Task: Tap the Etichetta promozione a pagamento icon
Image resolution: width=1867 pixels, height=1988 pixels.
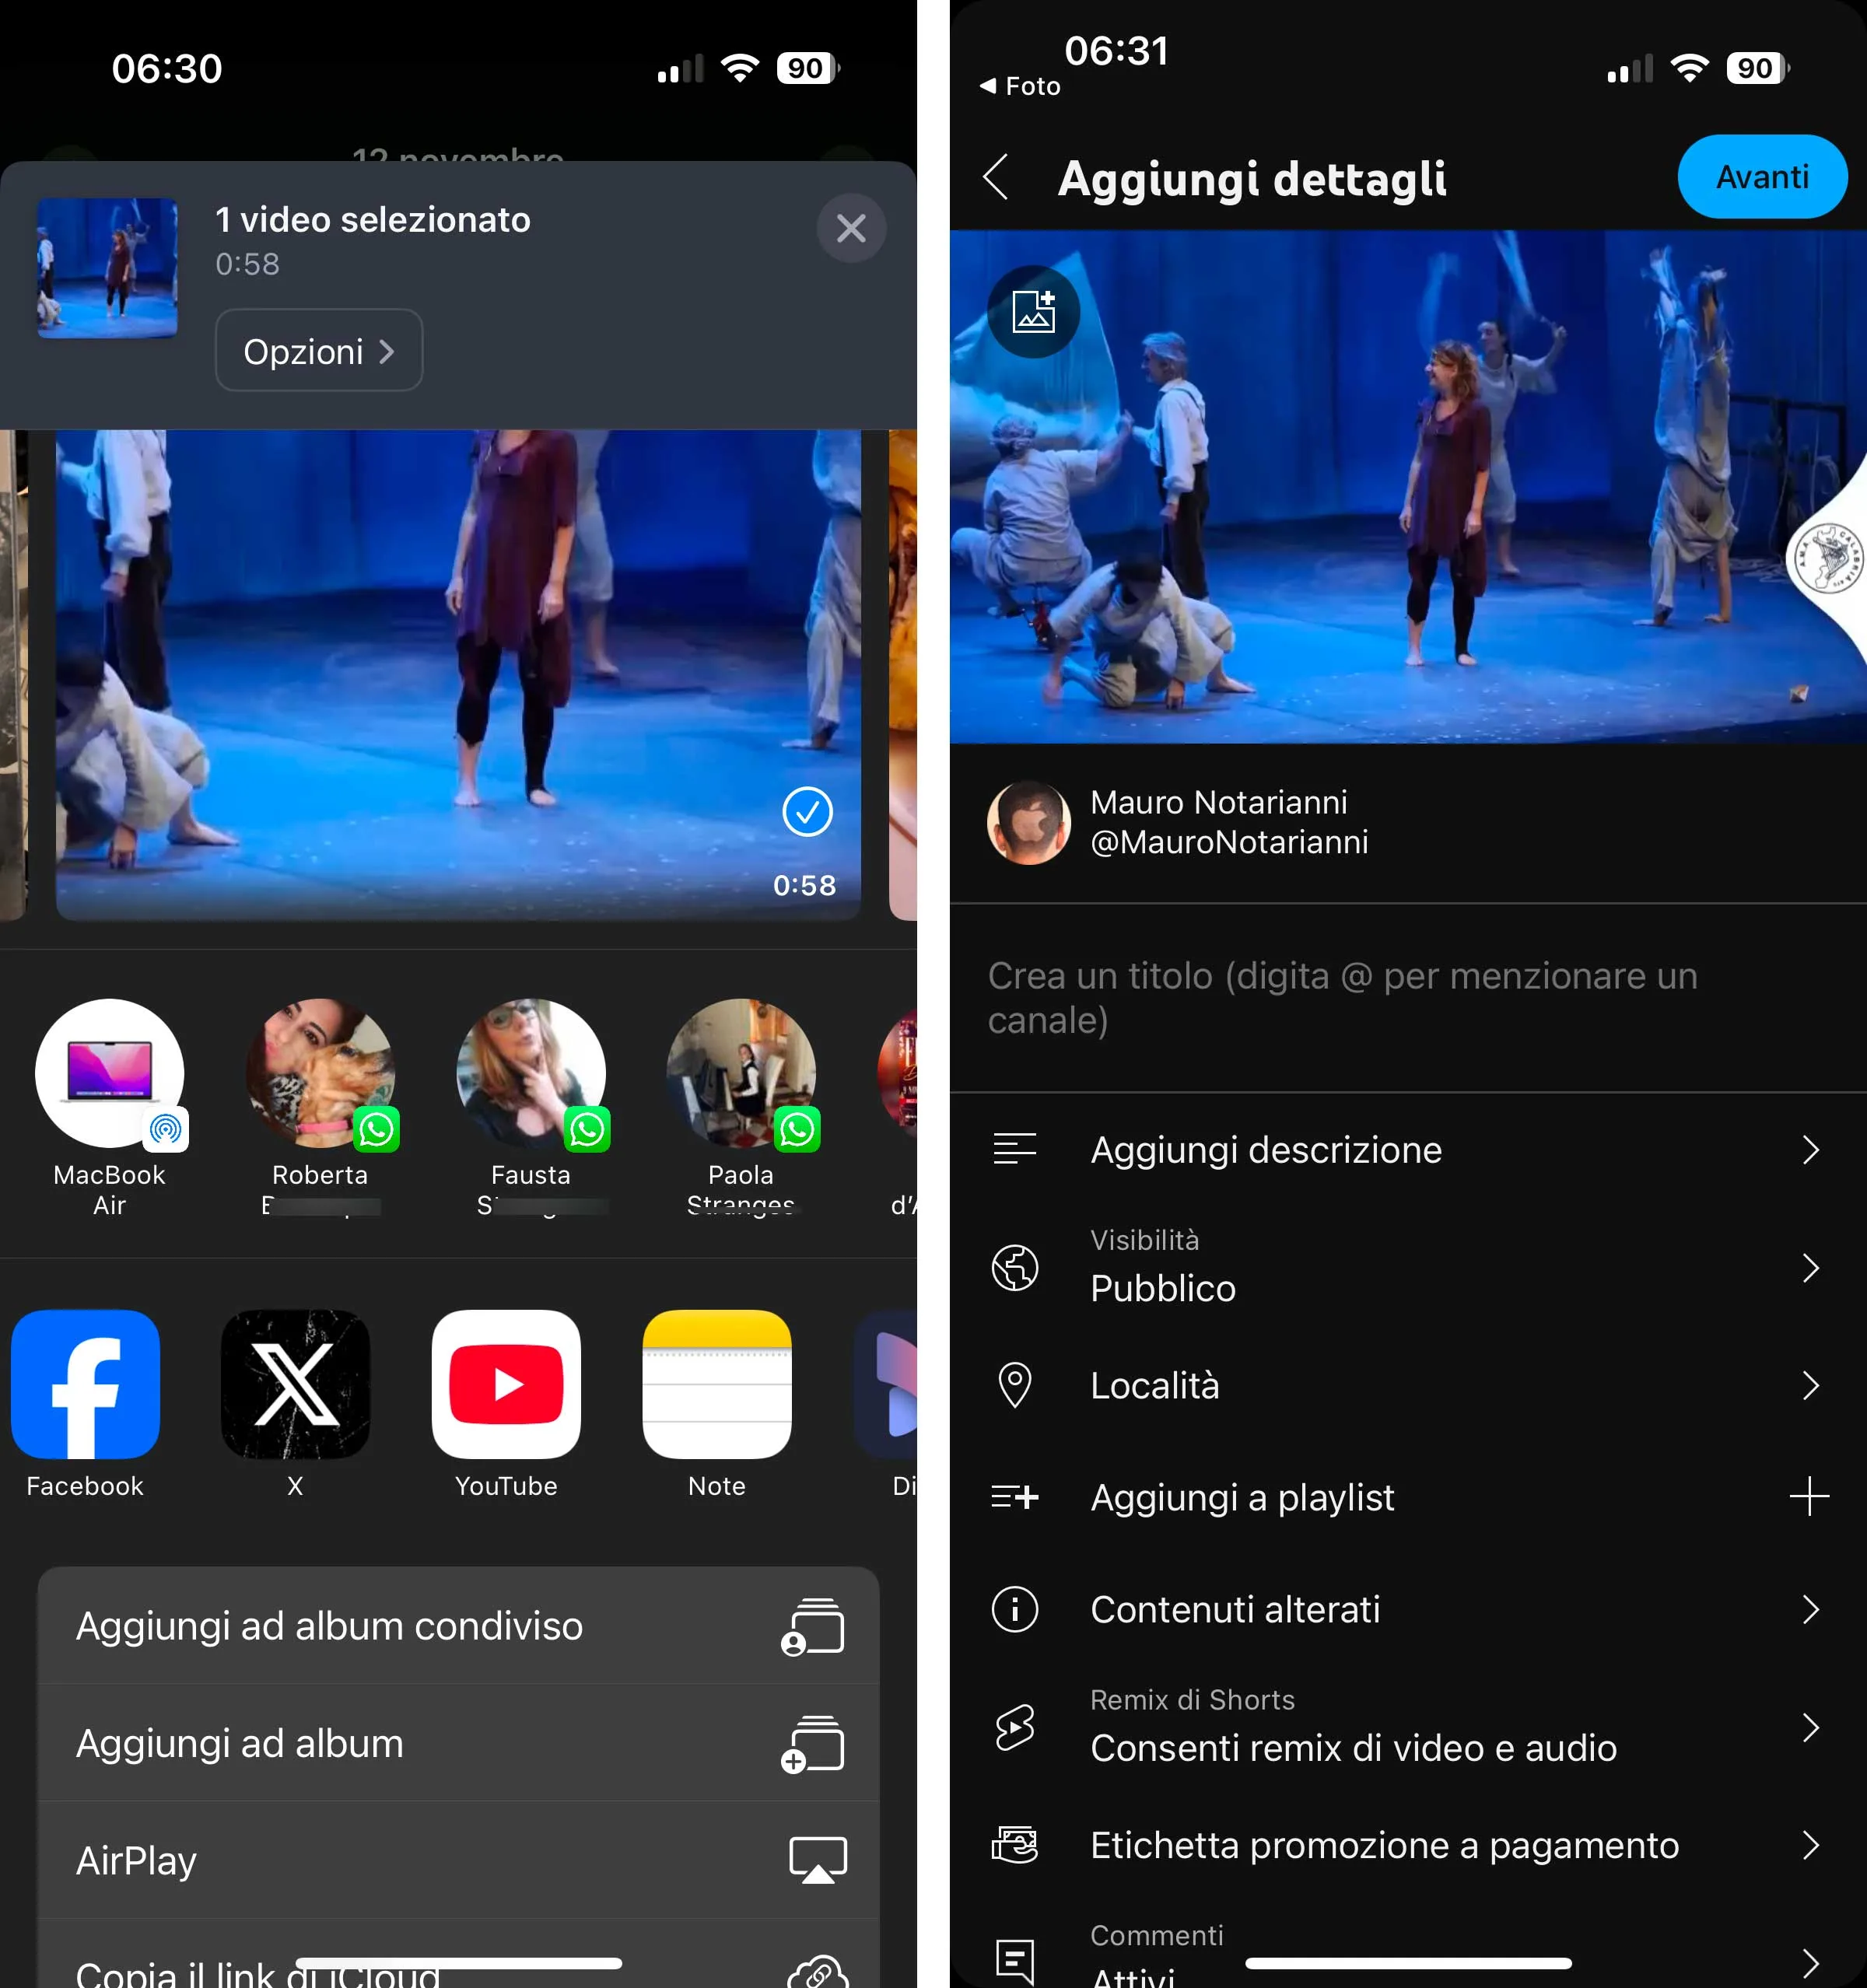Action: point(1016,1844)
